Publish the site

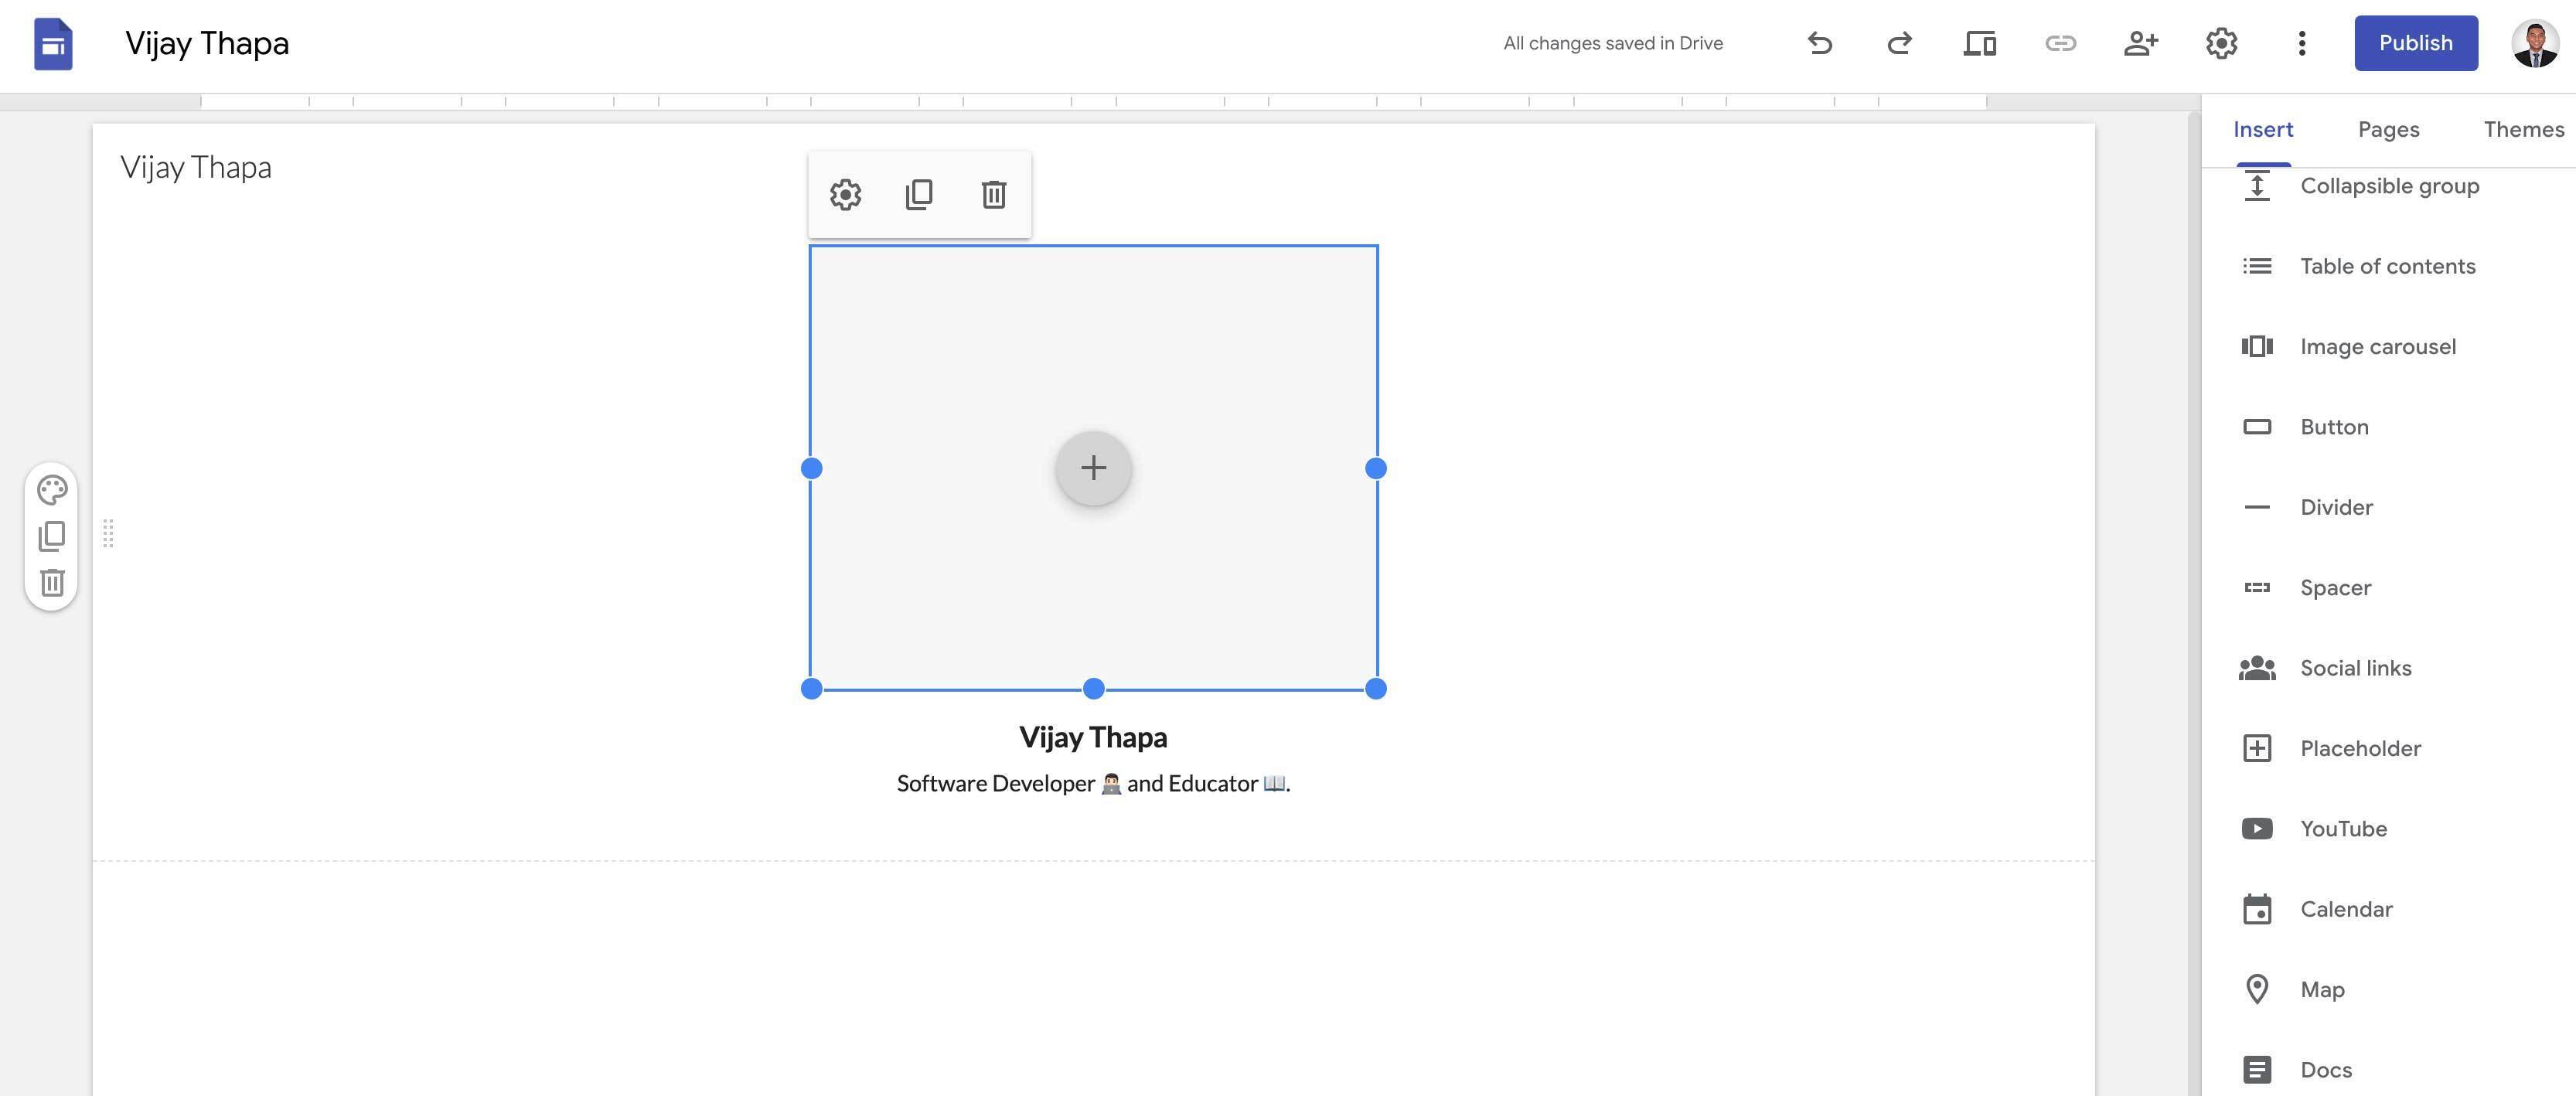pyautogui.click(x=2416, y=43)
